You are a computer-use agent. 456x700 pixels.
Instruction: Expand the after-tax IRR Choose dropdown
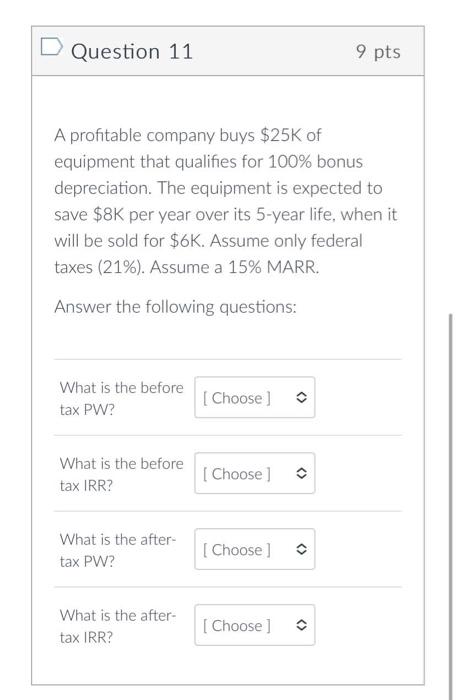[x=255, y=625]
